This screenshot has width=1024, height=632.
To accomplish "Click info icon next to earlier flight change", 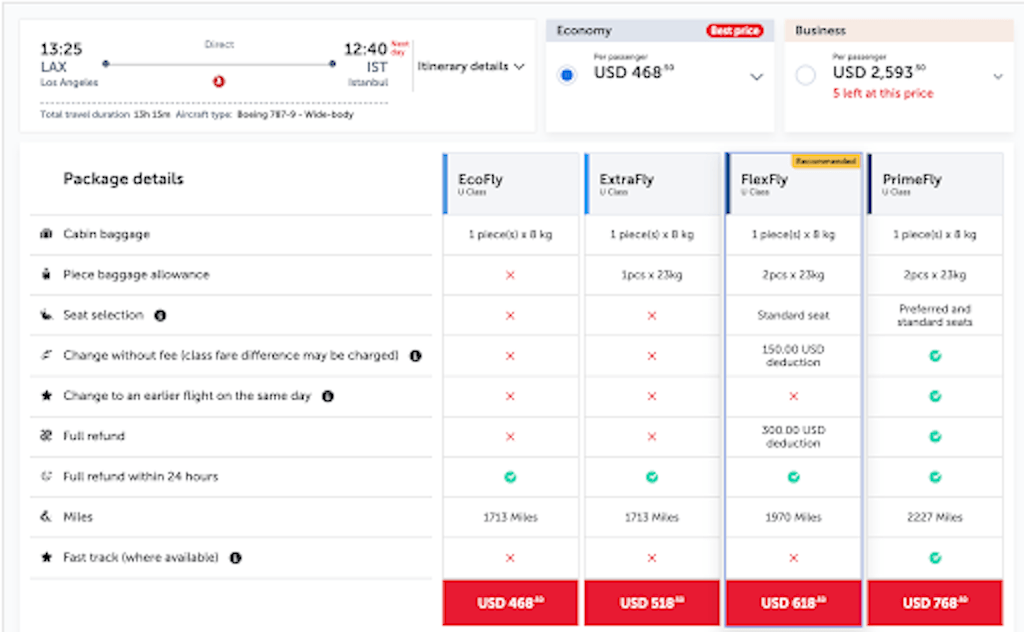I will click(327, 396).
